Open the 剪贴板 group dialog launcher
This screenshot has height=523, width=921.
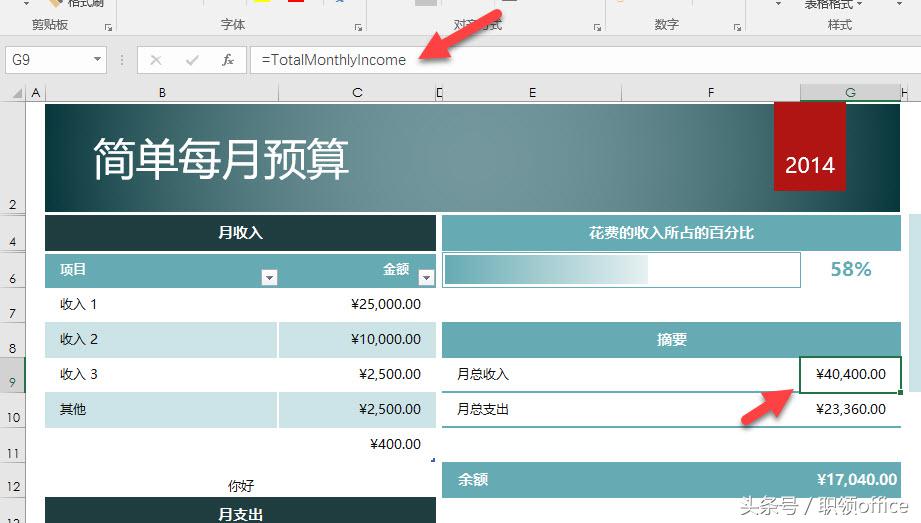pos(108,27)
